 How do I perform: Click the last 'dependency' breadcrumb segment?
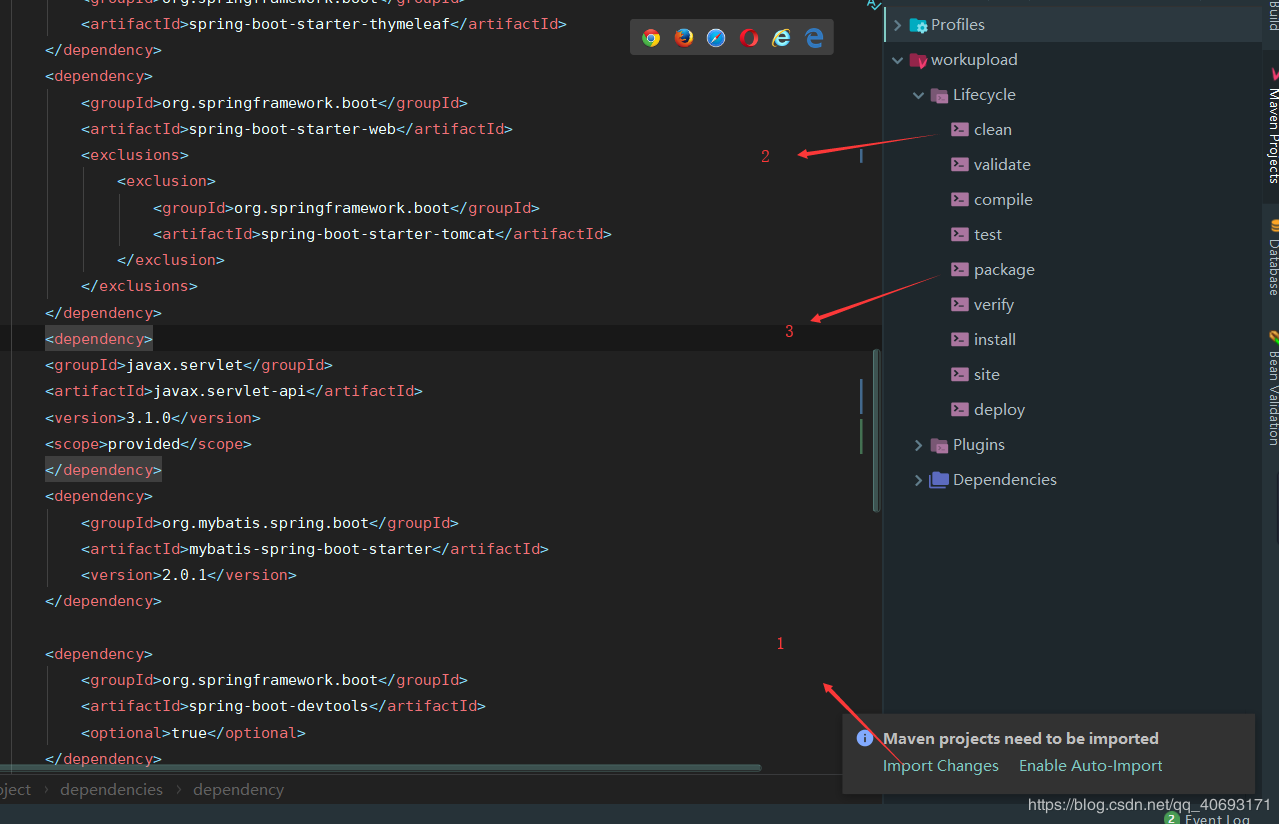(238, 789)
